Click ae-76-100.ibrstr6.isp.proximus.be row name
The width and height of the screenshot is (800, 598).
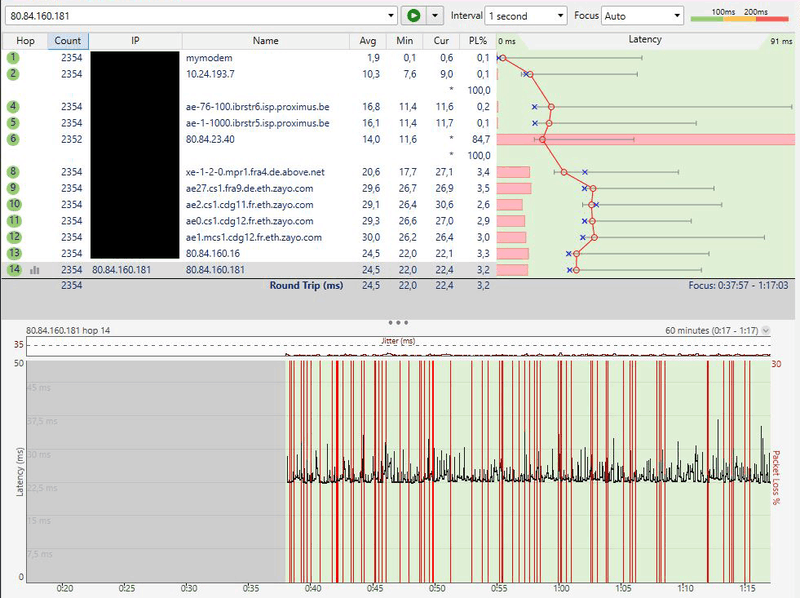(x=257, y=107)
